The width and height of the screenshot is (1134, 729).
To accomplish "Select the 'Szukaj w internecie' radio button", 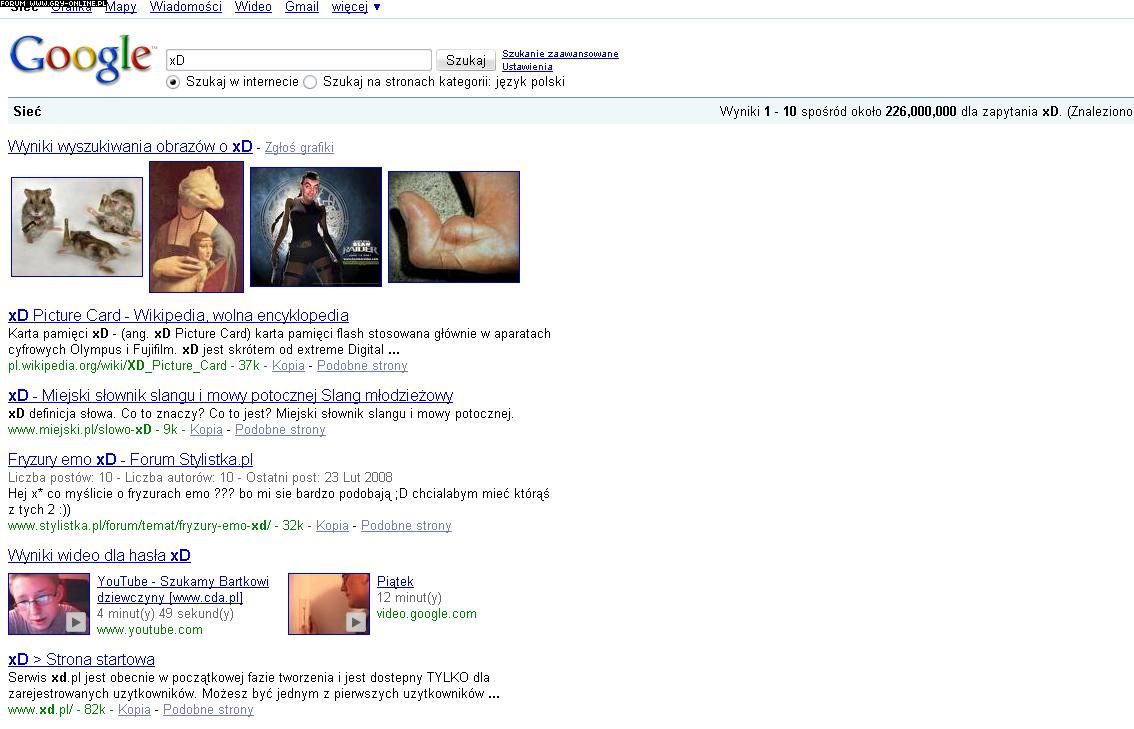I will point(173,82).
